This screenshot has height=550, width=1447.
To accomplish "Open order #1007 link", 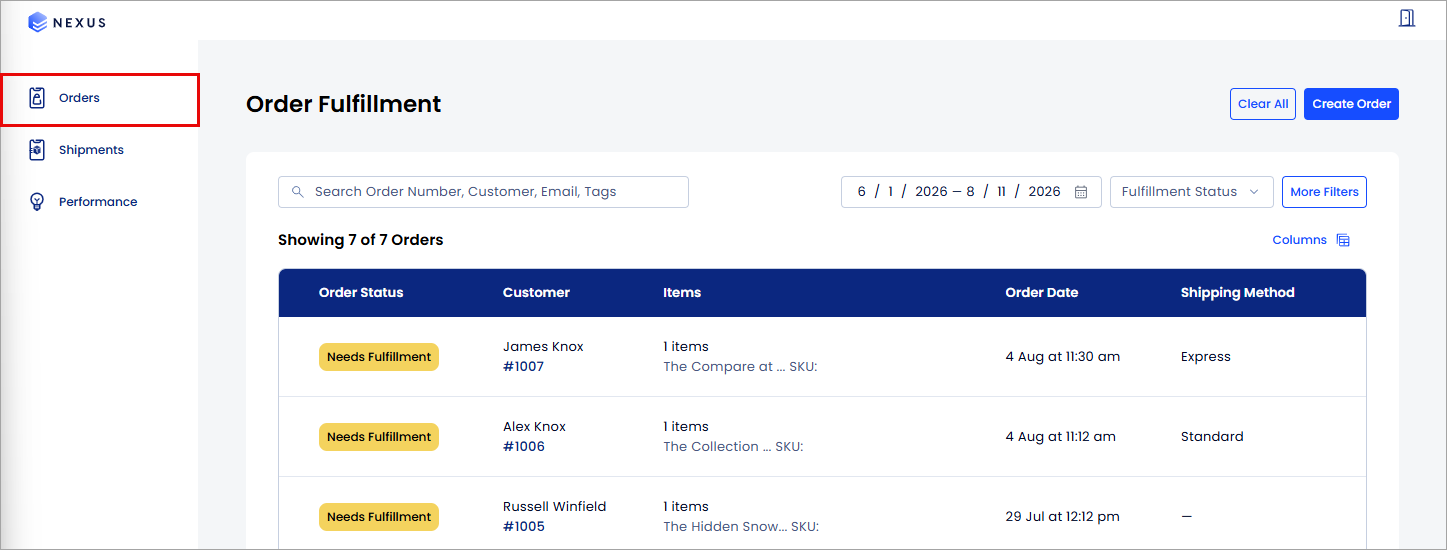I will tap(523, 367).
